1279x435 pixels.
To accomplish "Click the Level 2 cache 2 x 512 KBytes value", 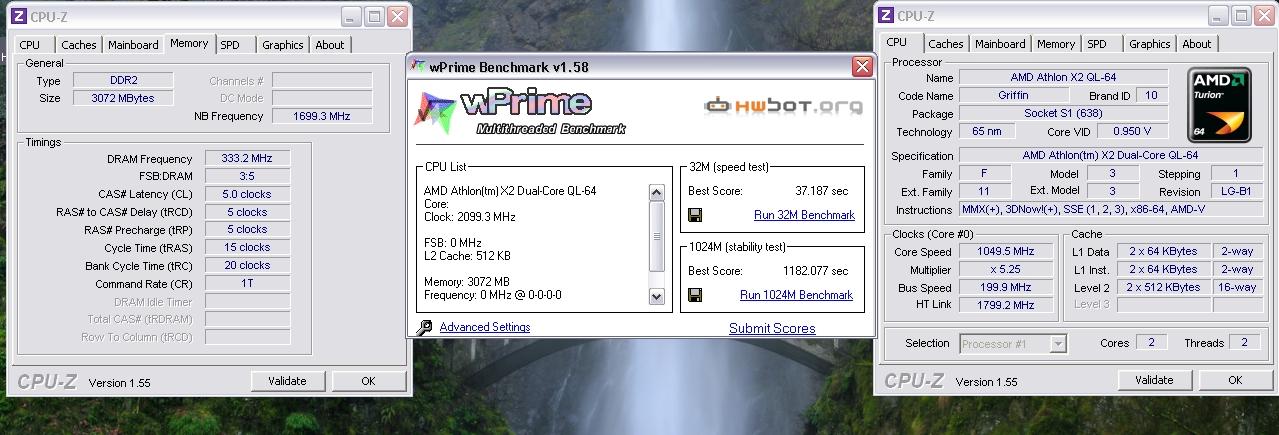I will click(1164, 287).
